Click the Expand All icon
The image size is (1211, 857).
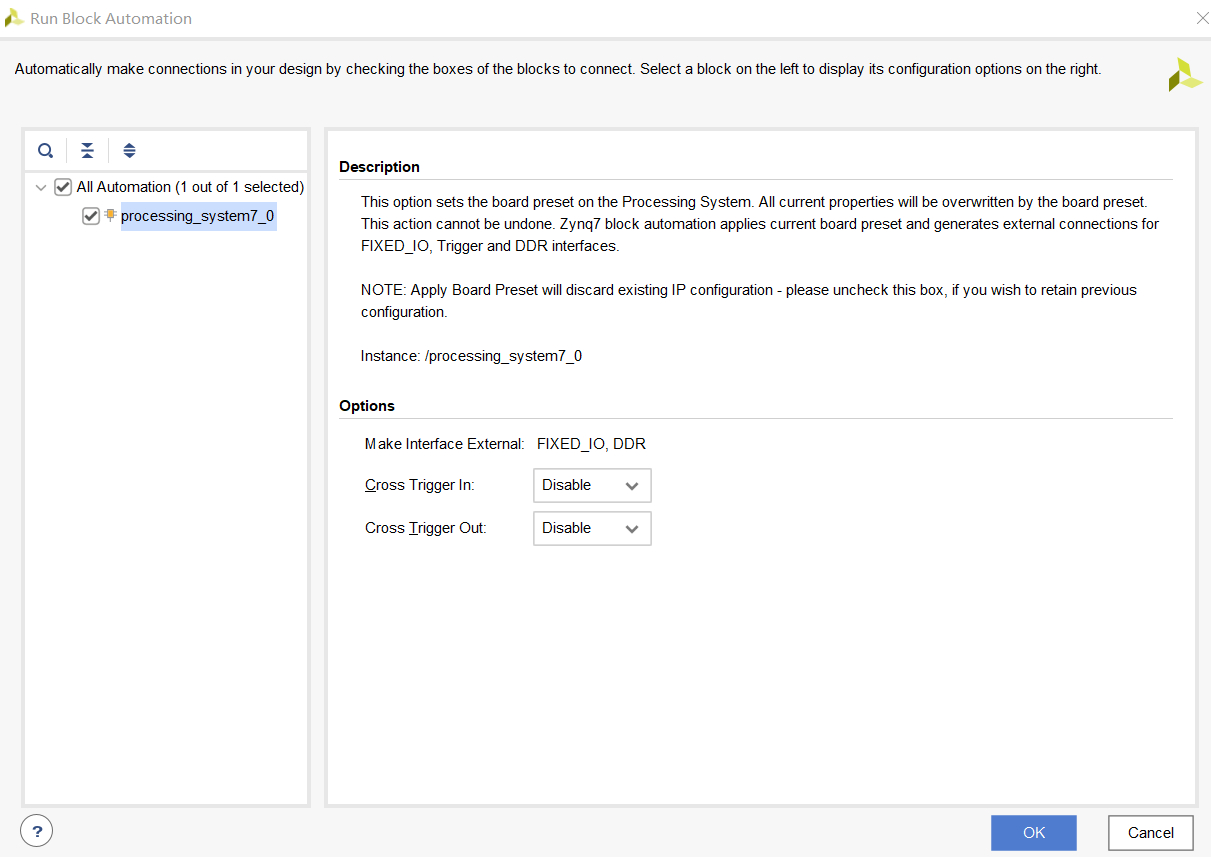[x=129, y=151]
